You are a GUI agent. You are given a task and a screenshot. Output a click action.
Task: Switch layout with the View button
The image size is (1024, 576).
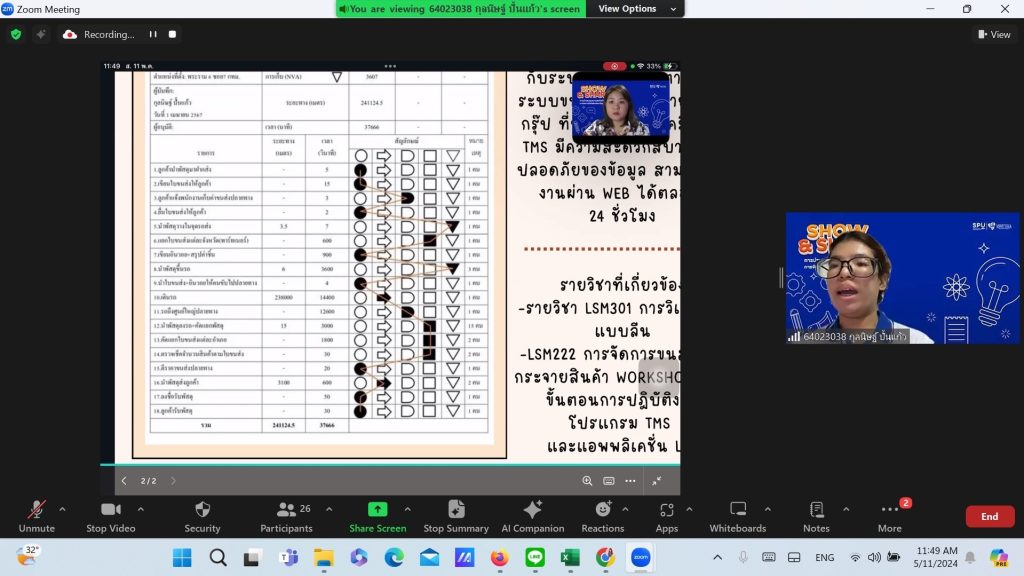(x=994, y=35)
